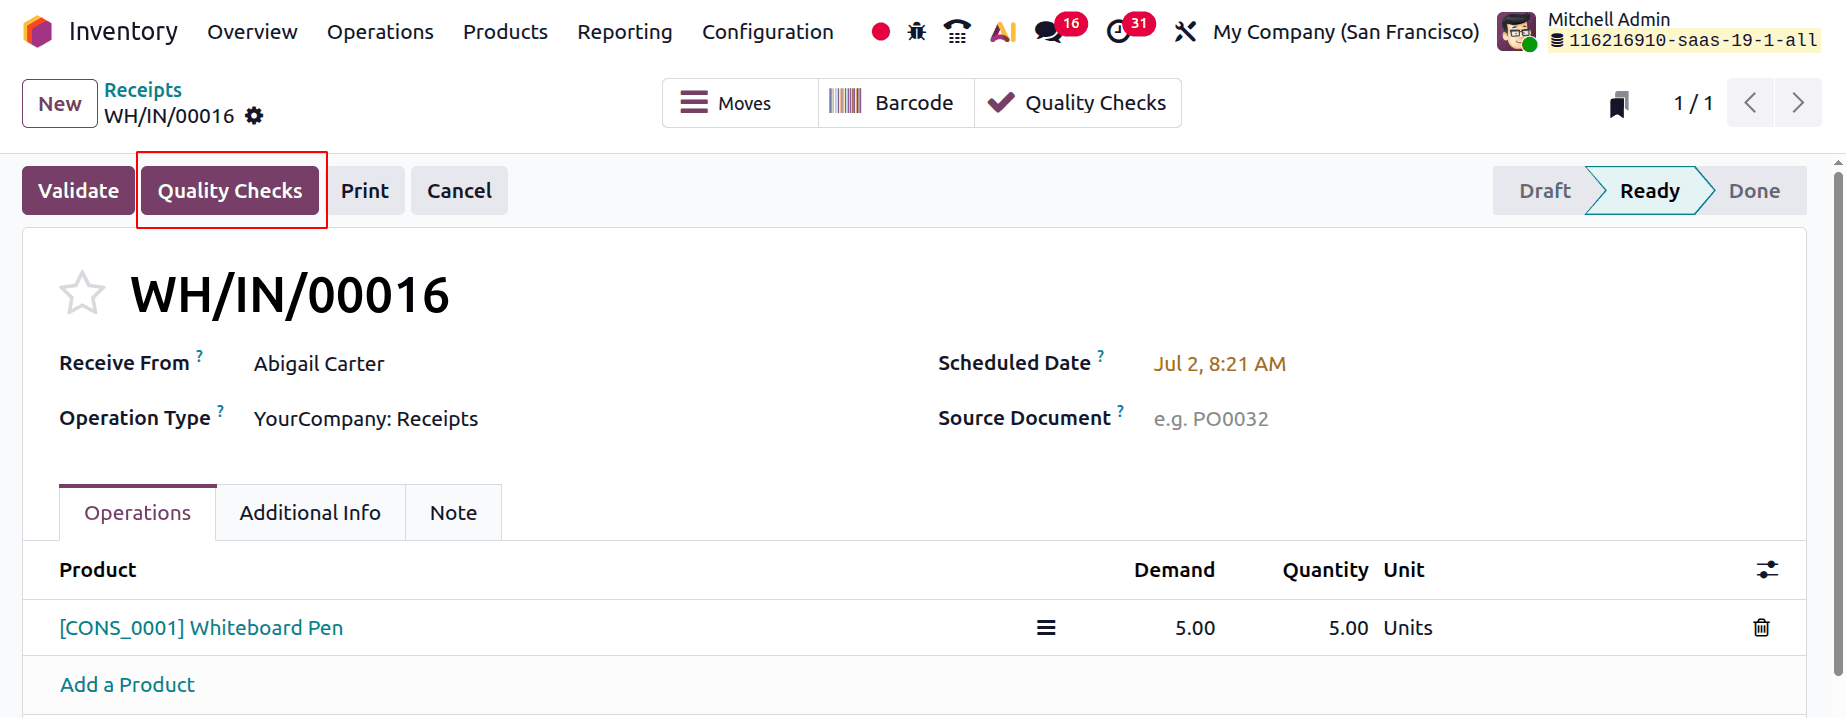This screenshot has width=1846, height=718.
Task: Open the wrench and screwdriver tools icon
Action: (x=1185, y=32)
